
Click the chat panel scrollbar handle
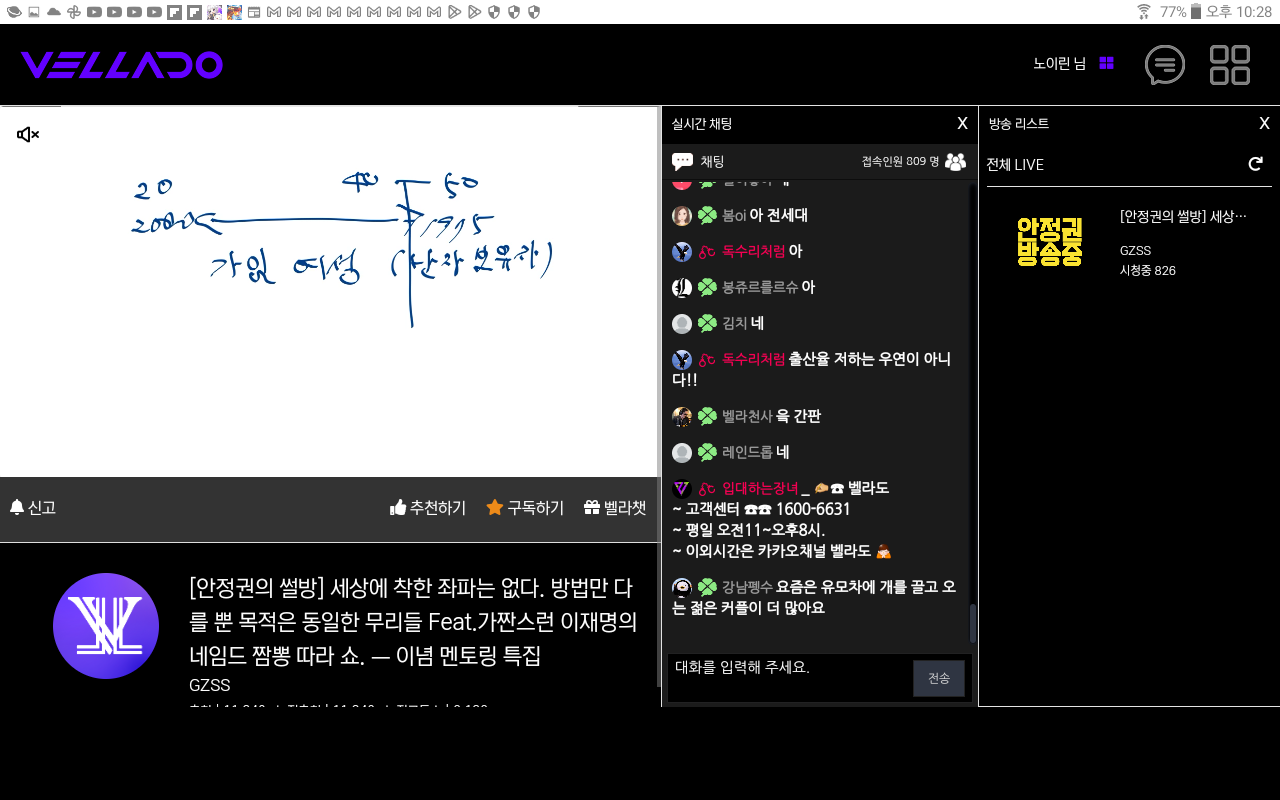point(973,623)
